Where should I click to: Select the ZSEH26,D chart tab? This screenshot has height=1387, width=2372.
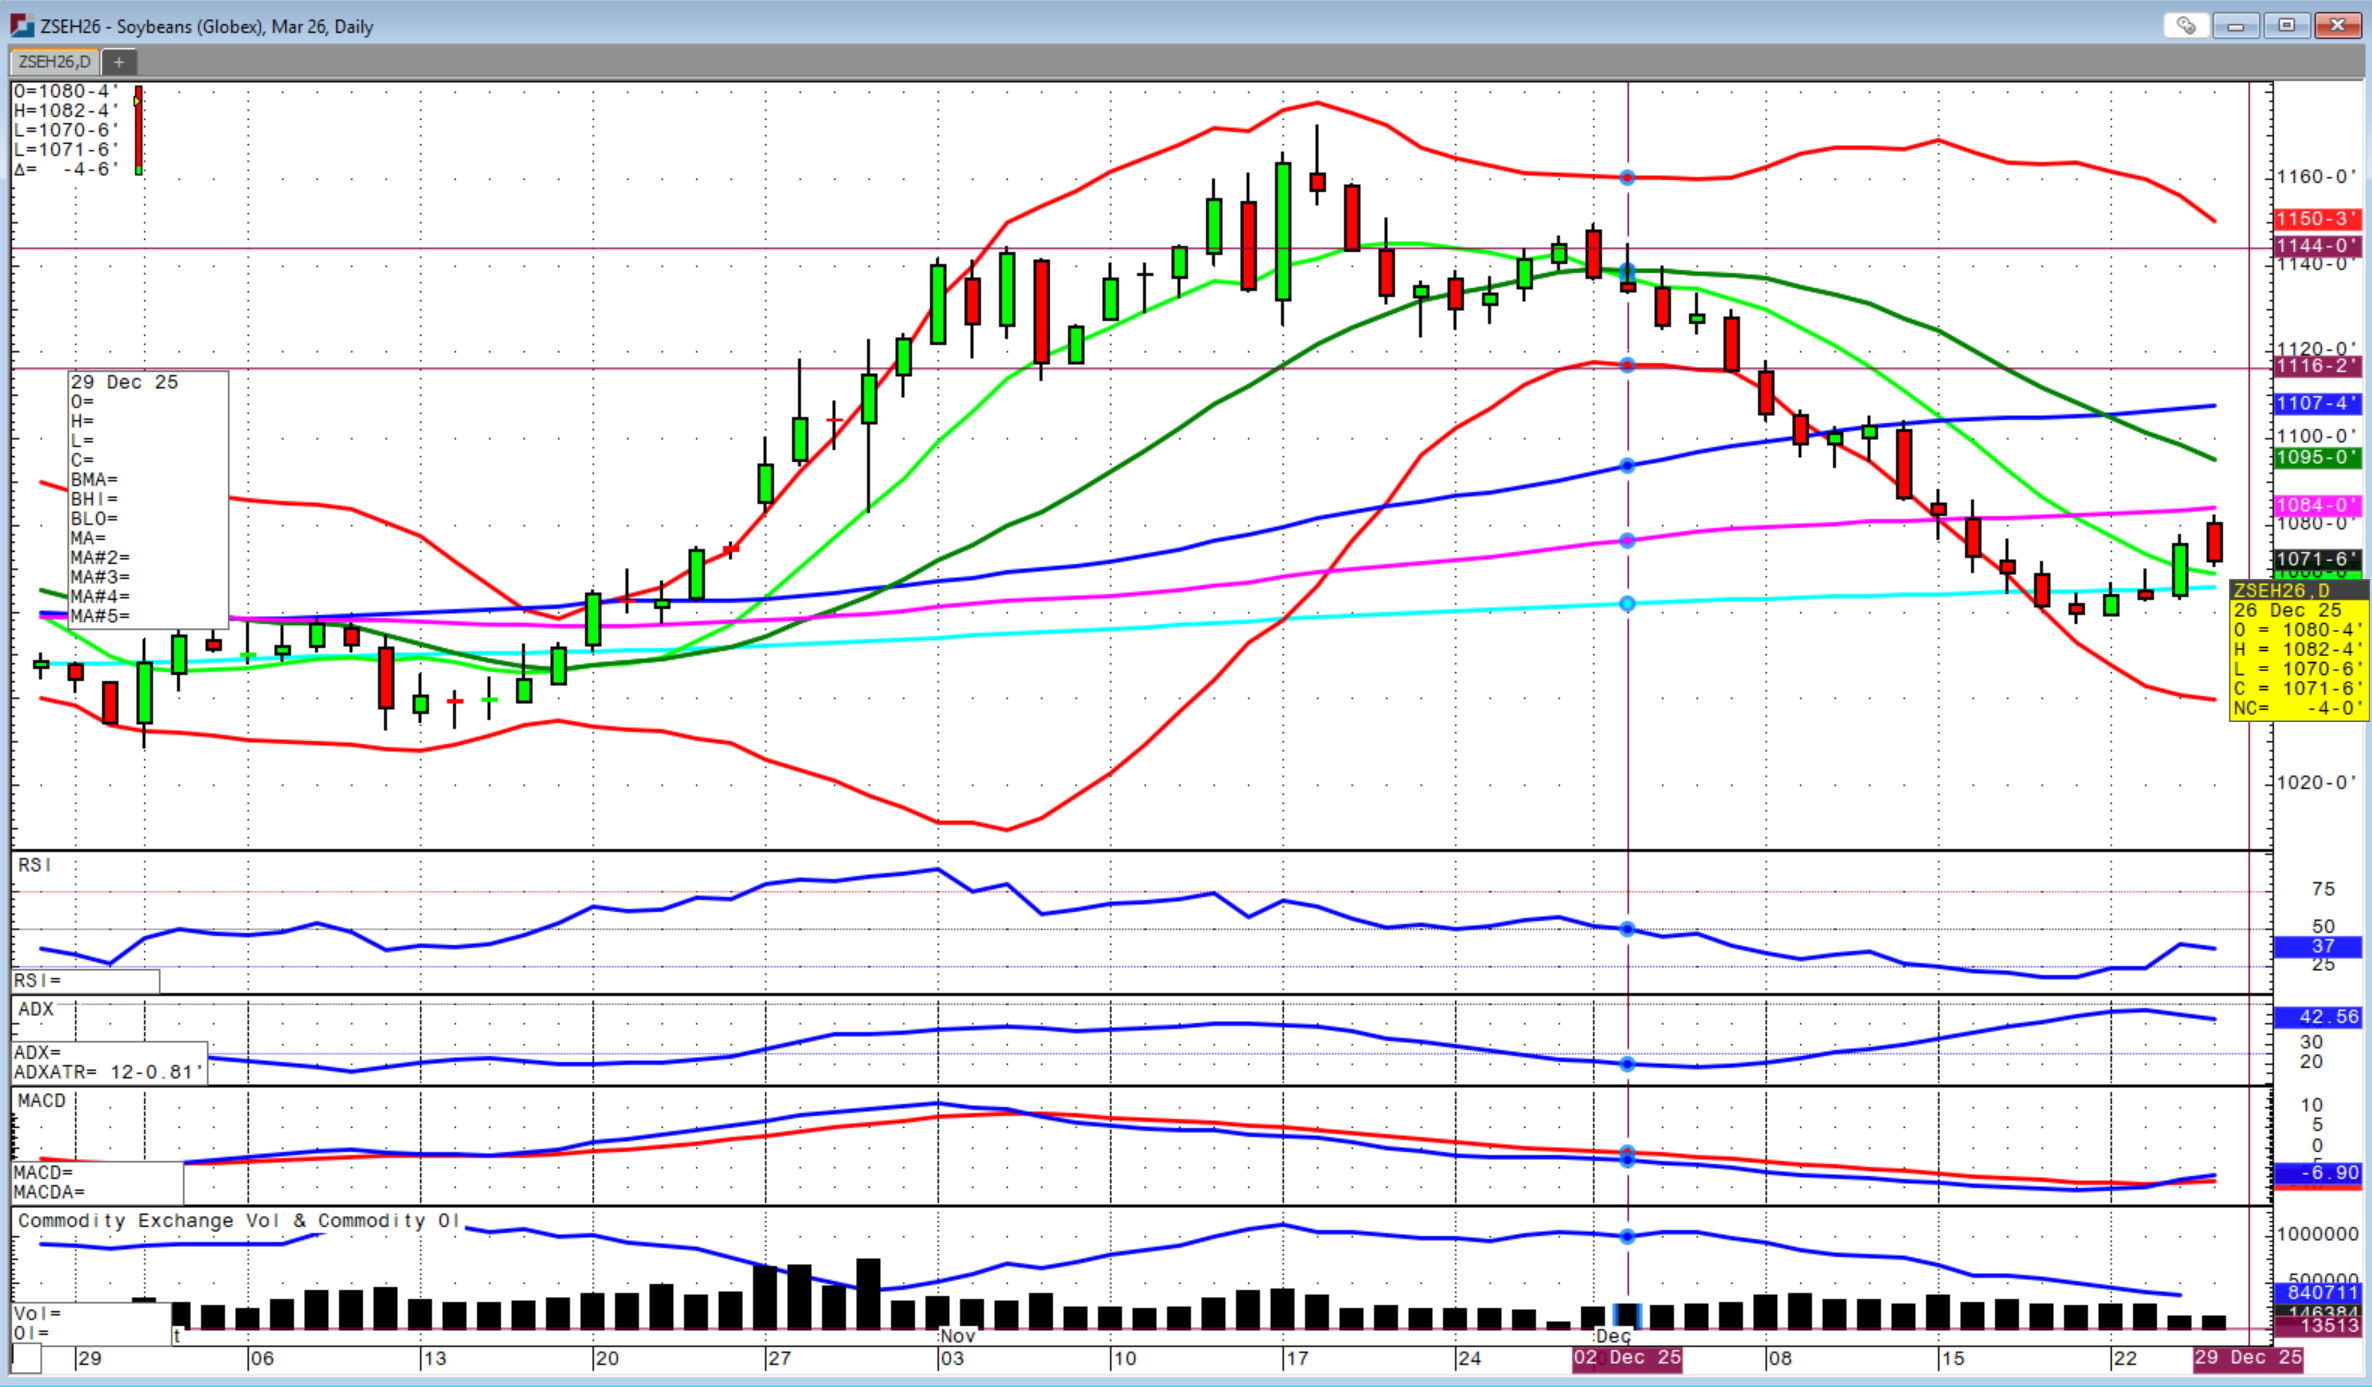coord(55,62)
